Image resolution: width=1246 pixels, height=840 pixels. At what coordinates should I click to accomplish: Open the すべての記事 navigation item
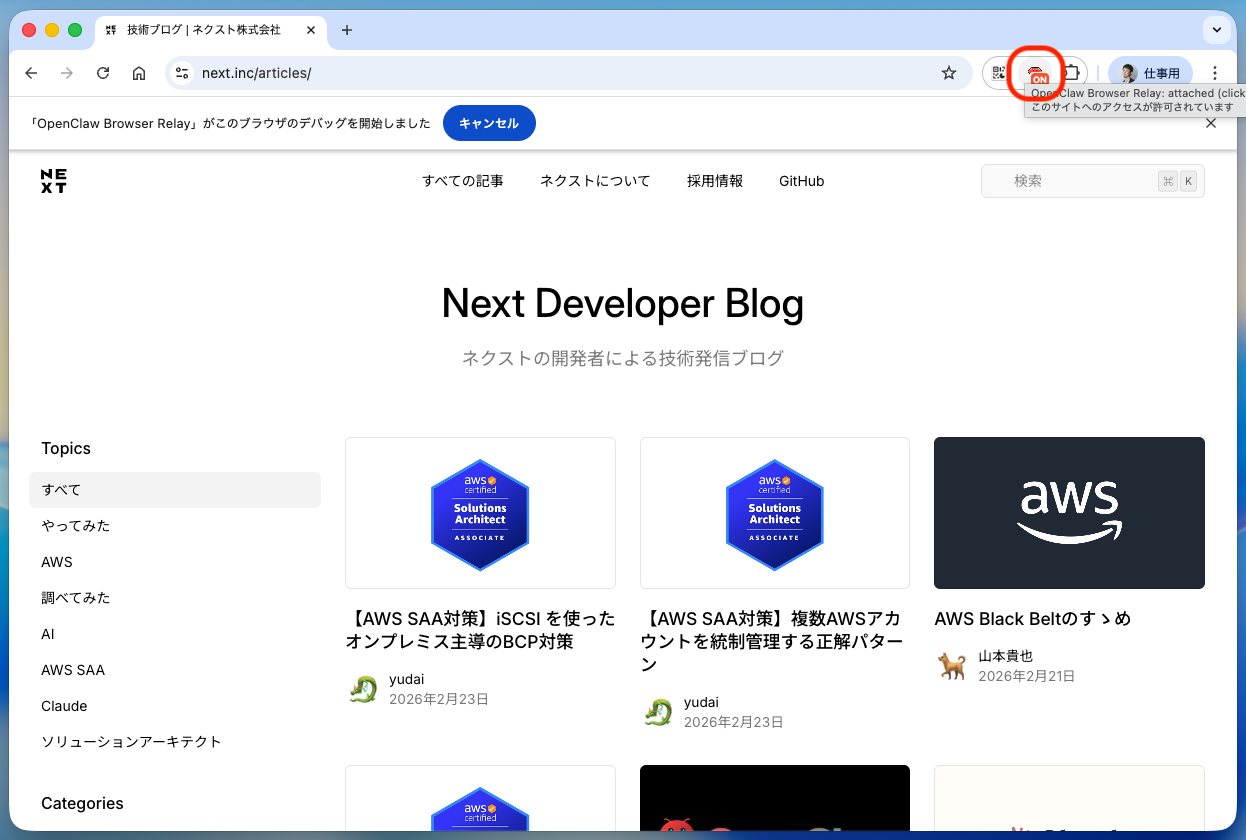[x=462, y=181]
